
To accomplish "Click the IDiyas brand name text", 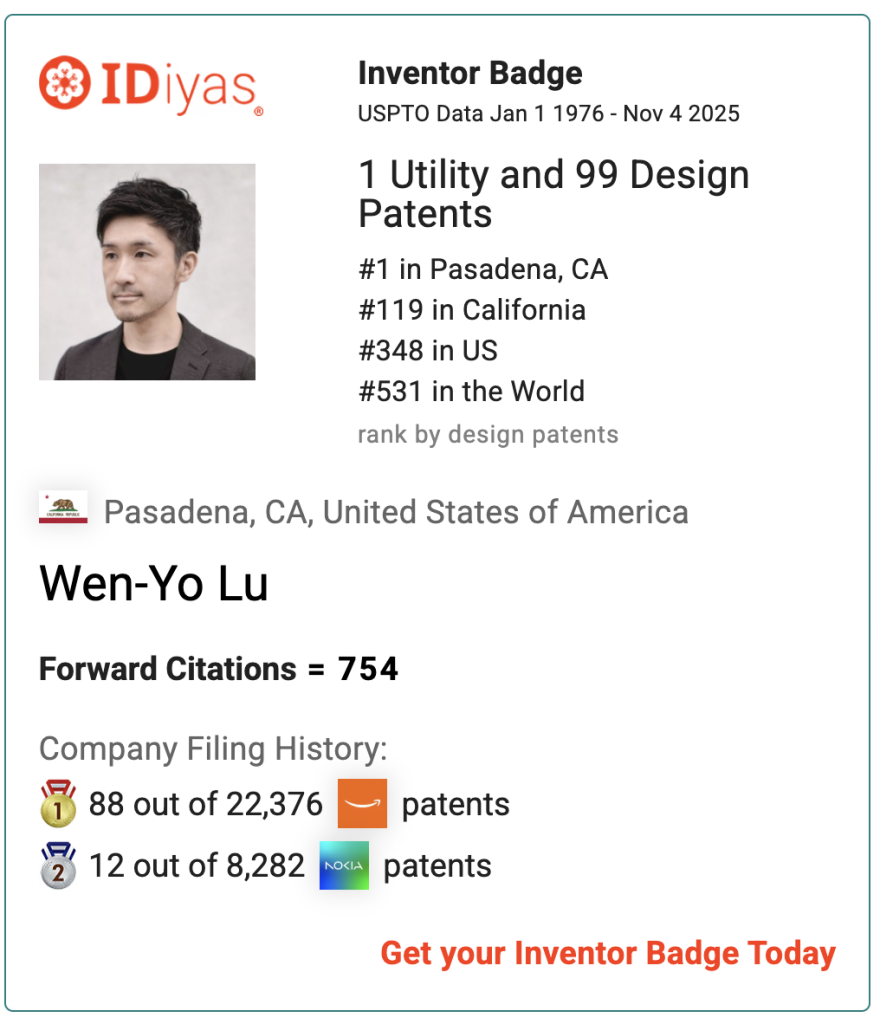I will click(178, 85).
